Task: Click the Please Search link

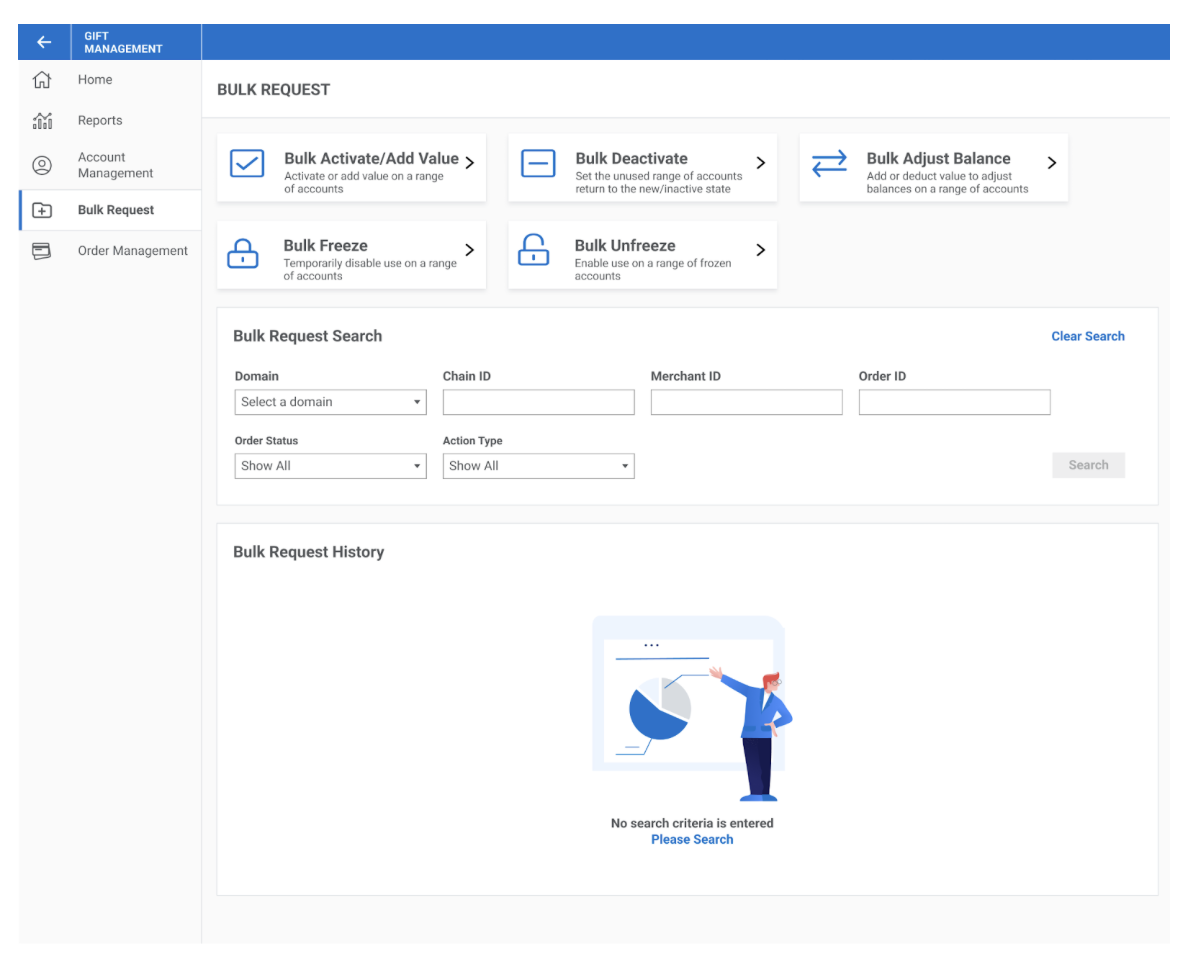Action: (692, 840)
